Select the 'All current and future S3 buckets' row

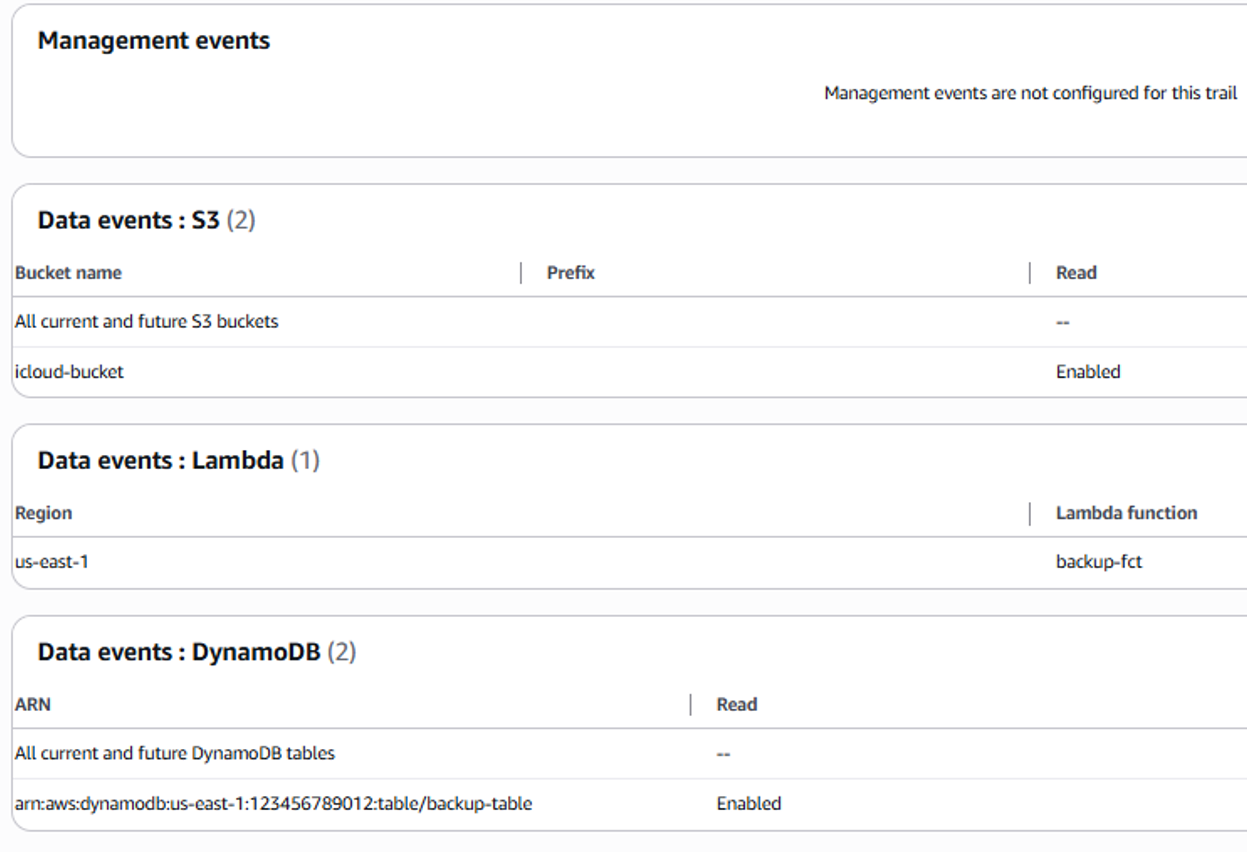(x=146, y=322)
